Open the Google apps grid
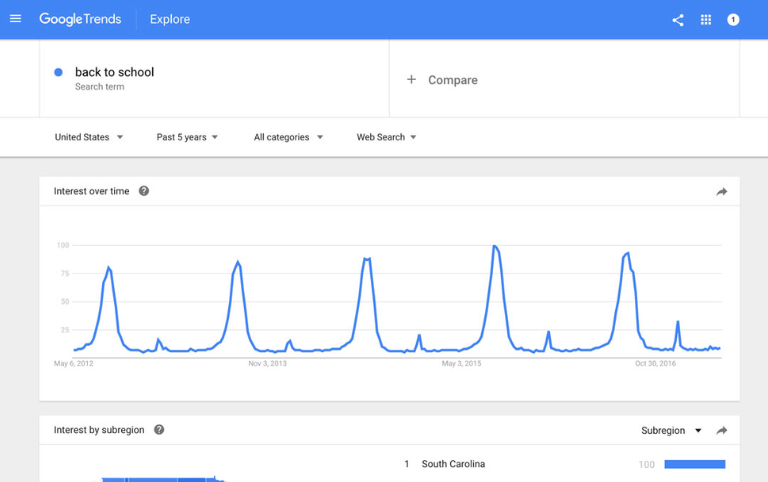 pyautogui.click(x=706, y=20)
